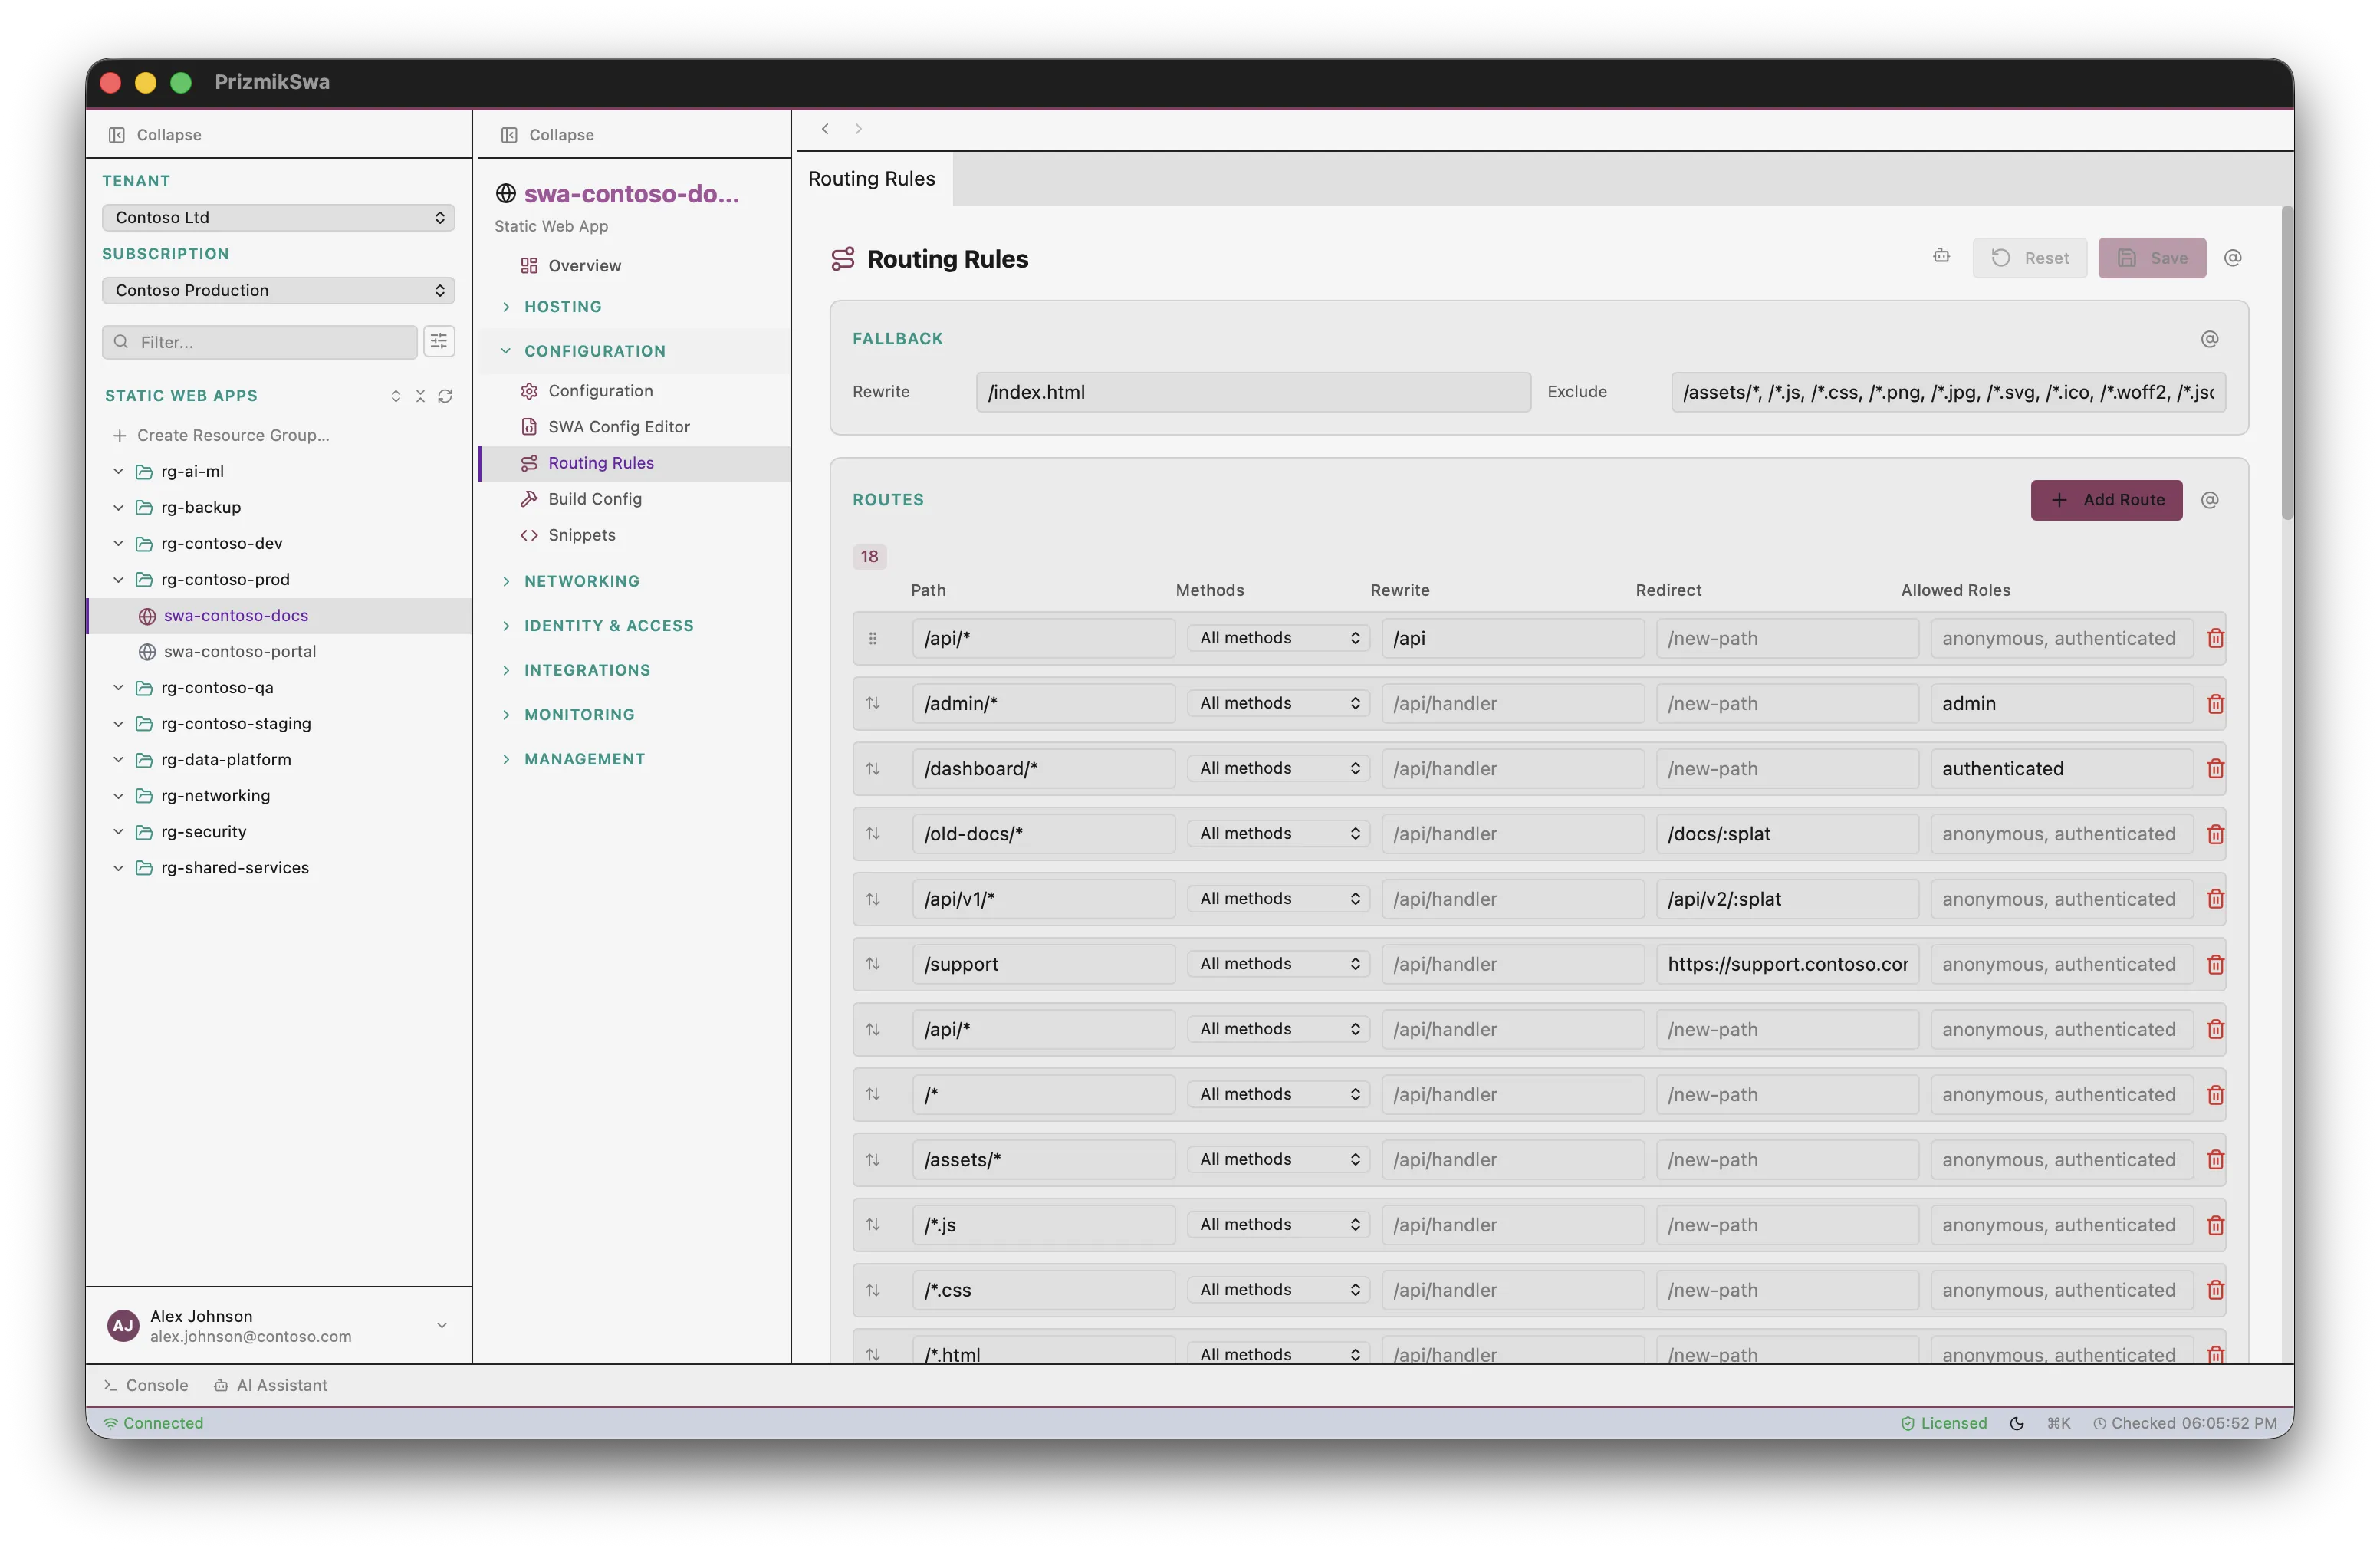Image resolution: width=2380 pixels, height=1552 pixels.
Task: Open Build Config settings
Action: pyautogui.click(x=595, y=498)
